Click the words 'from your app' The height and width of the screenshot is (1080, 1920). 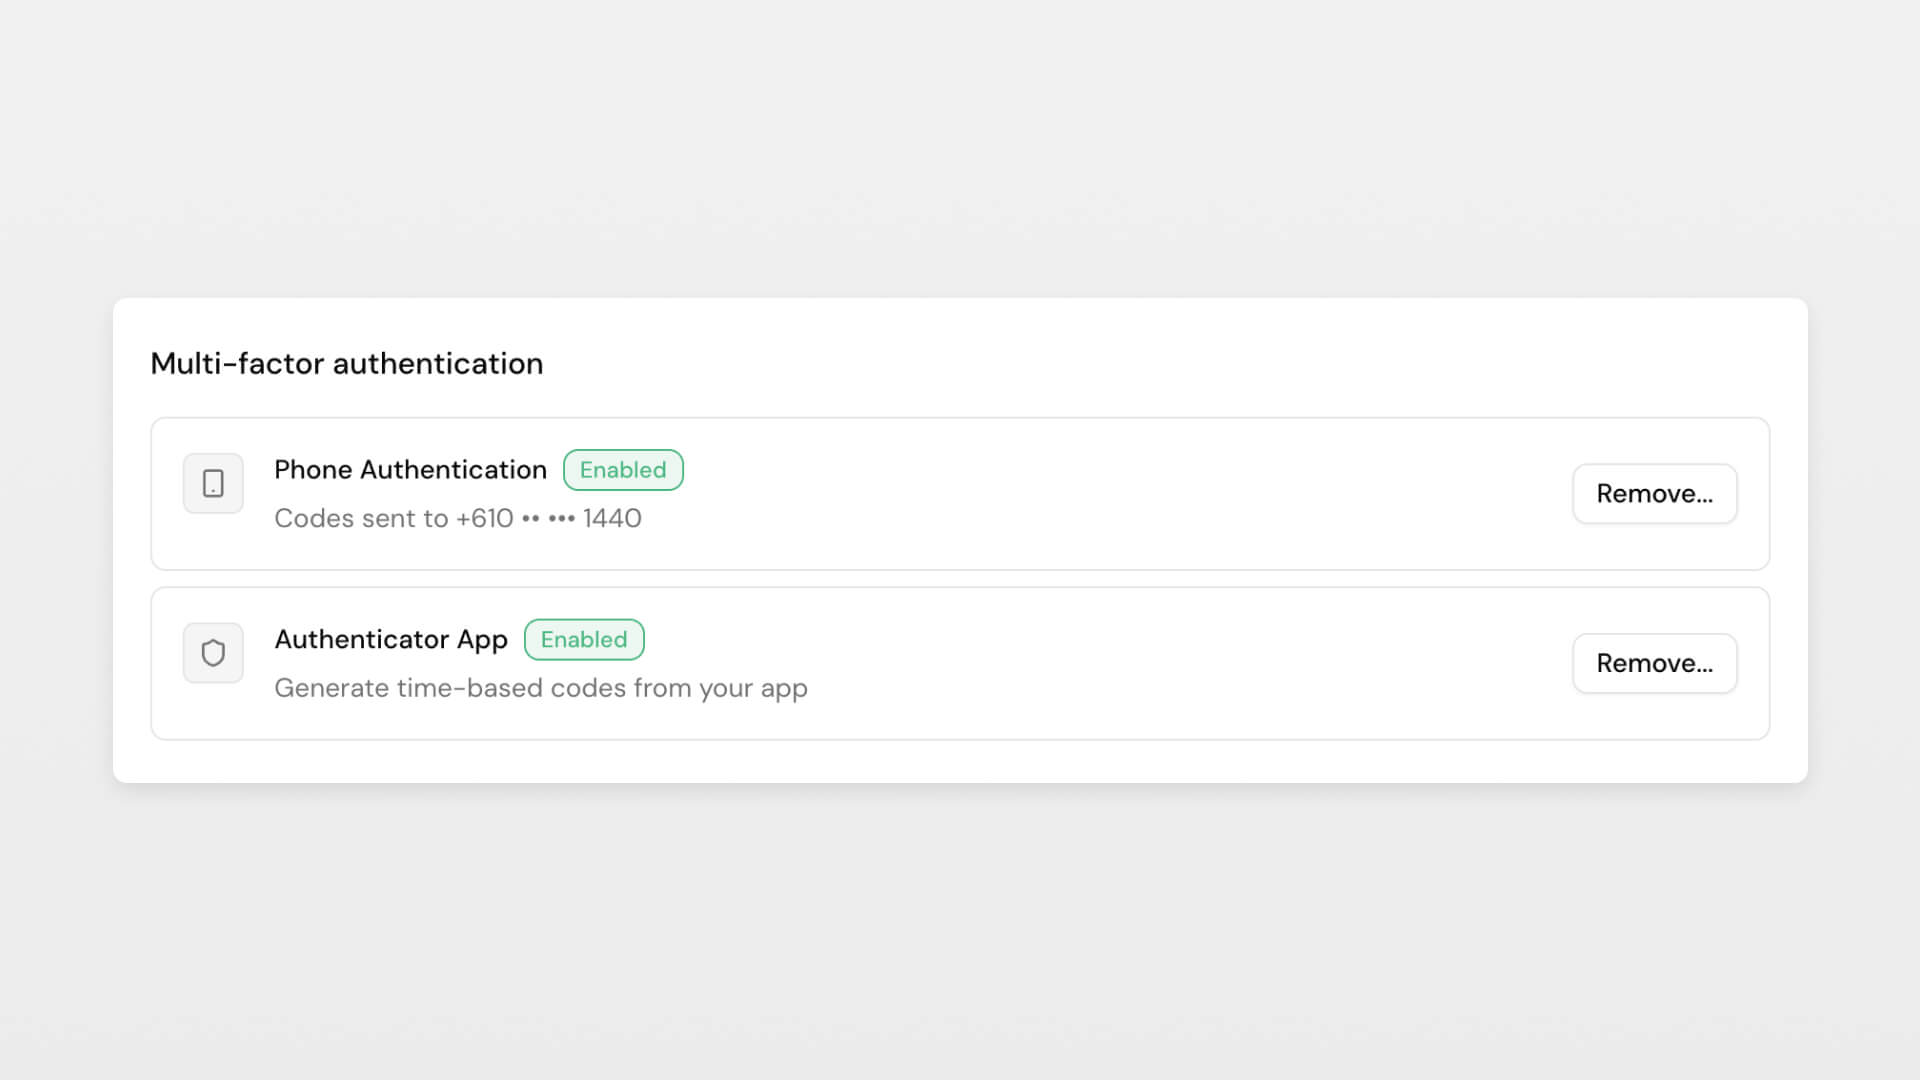(x=720, y=689)
